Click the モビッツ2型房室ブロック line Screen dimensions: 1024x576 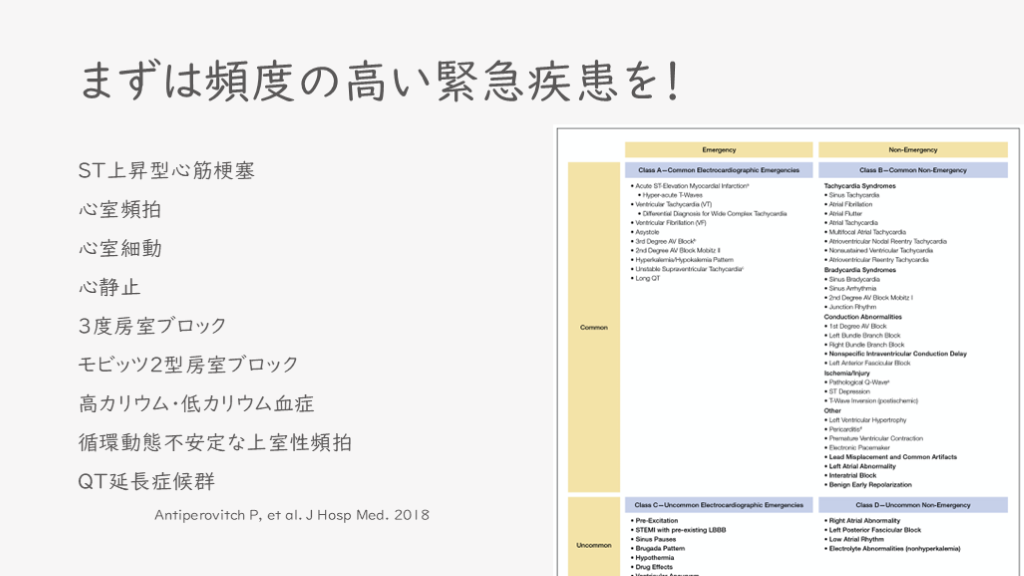pos(188,365)
